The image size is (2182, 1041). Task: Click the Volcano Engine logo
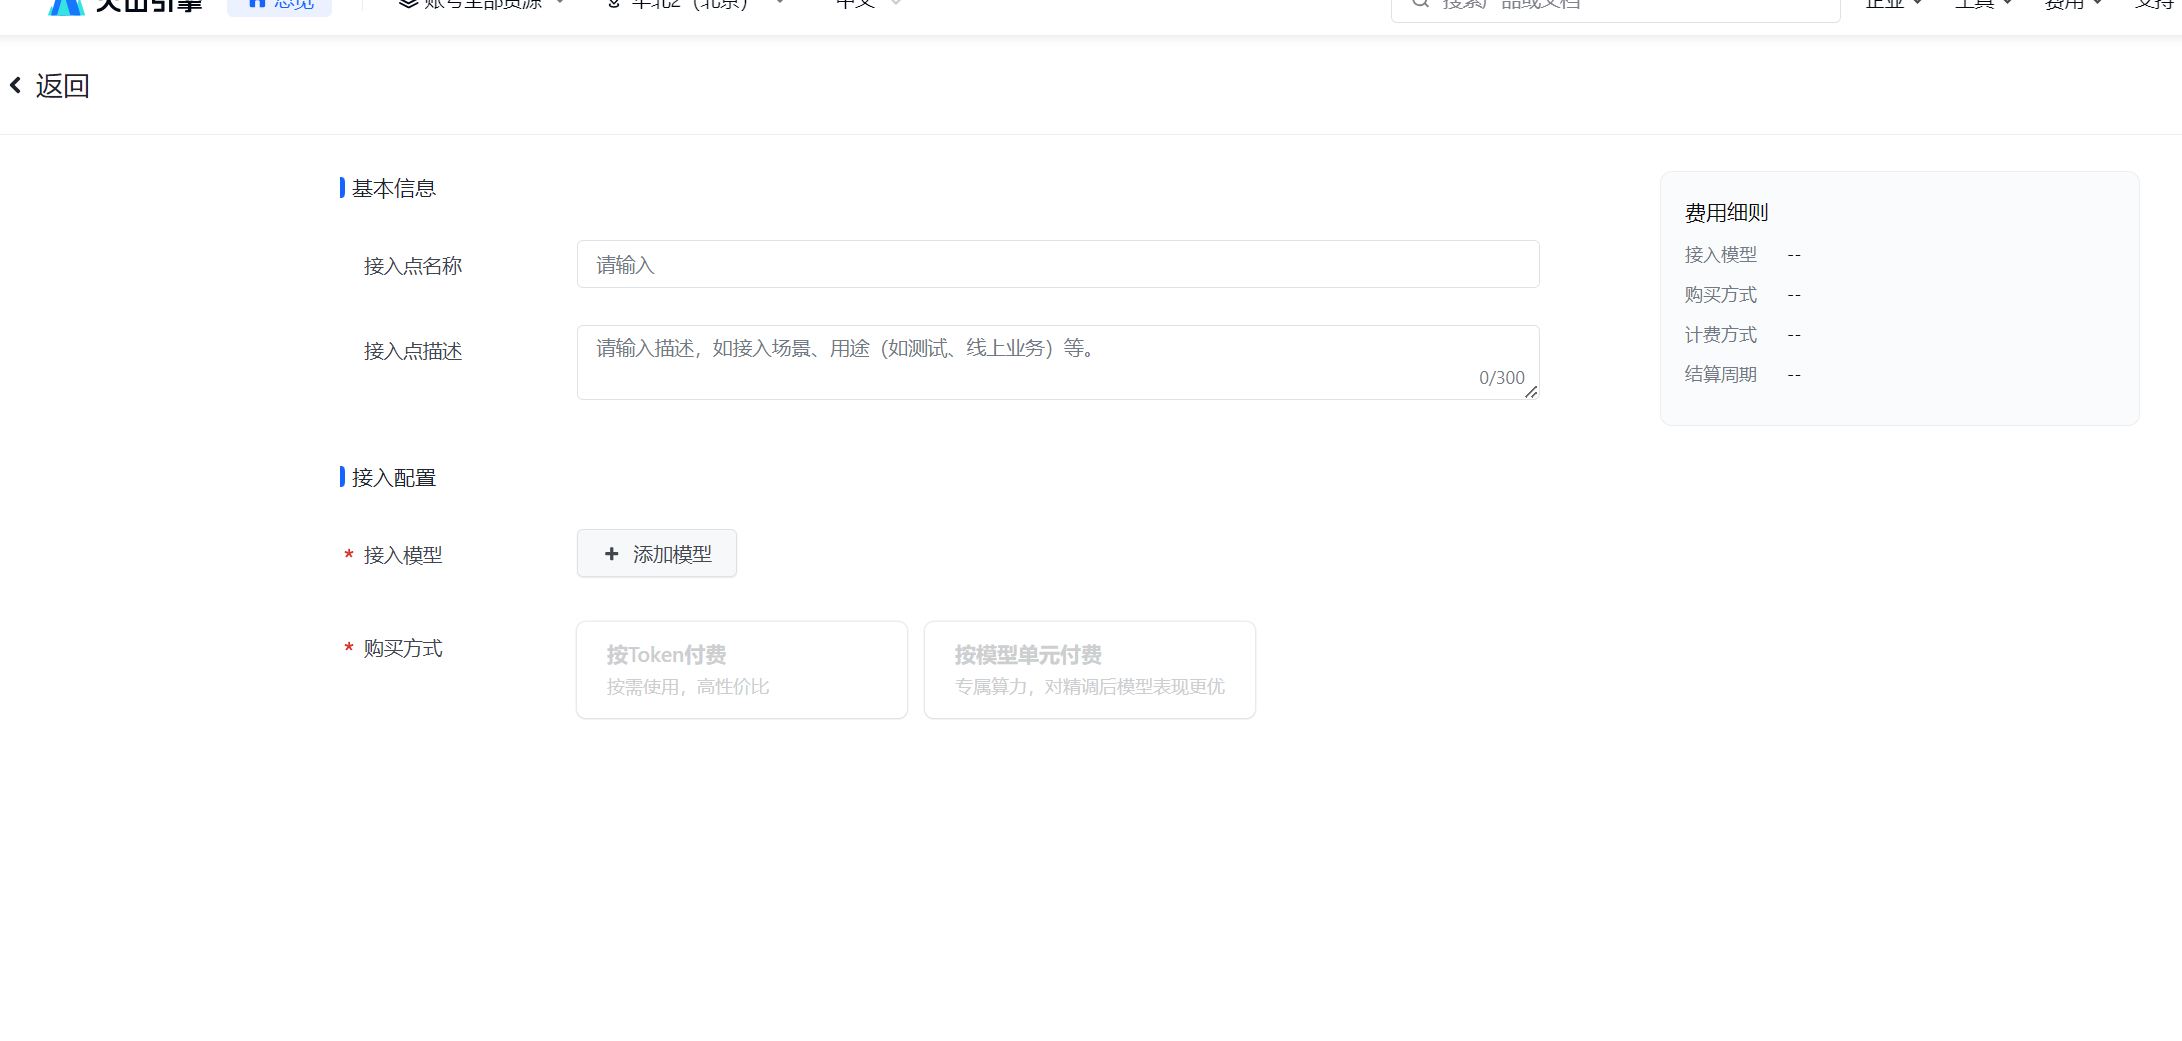click(x=126, y=5)
